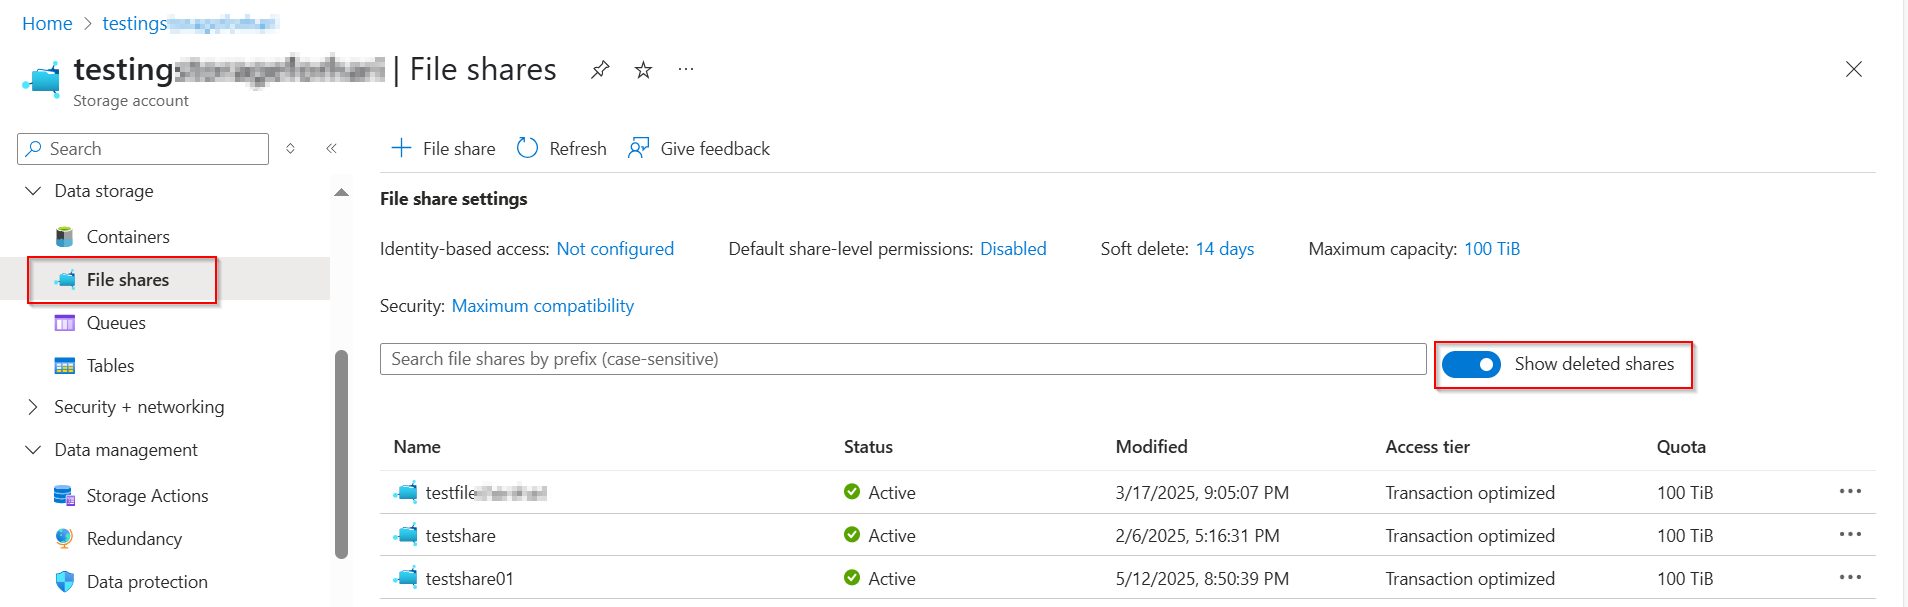Click the sidebar Search field

(143, 148)
